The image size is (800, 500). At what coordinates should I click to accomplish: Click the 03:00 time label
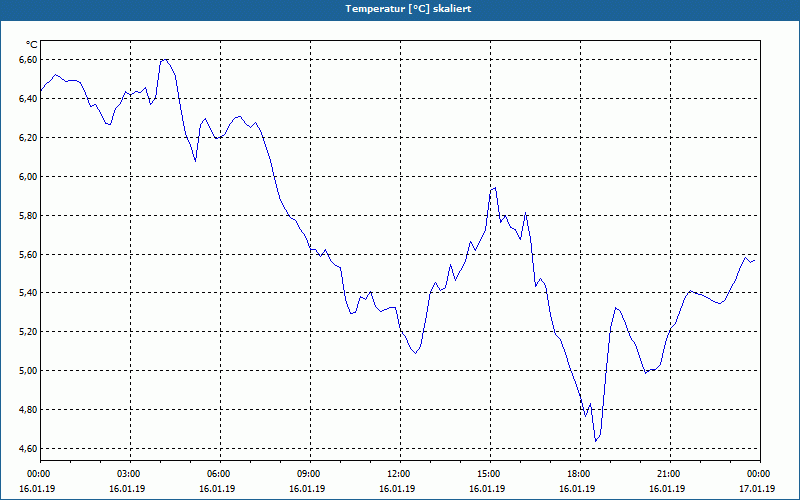tap(130, 474)
